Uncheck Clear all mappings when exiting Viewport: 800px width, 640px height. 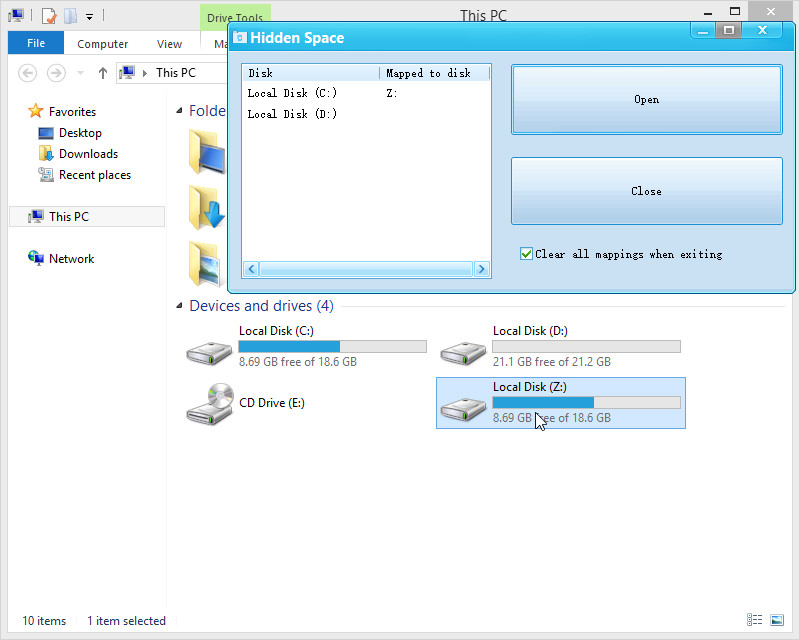[527, 253]
